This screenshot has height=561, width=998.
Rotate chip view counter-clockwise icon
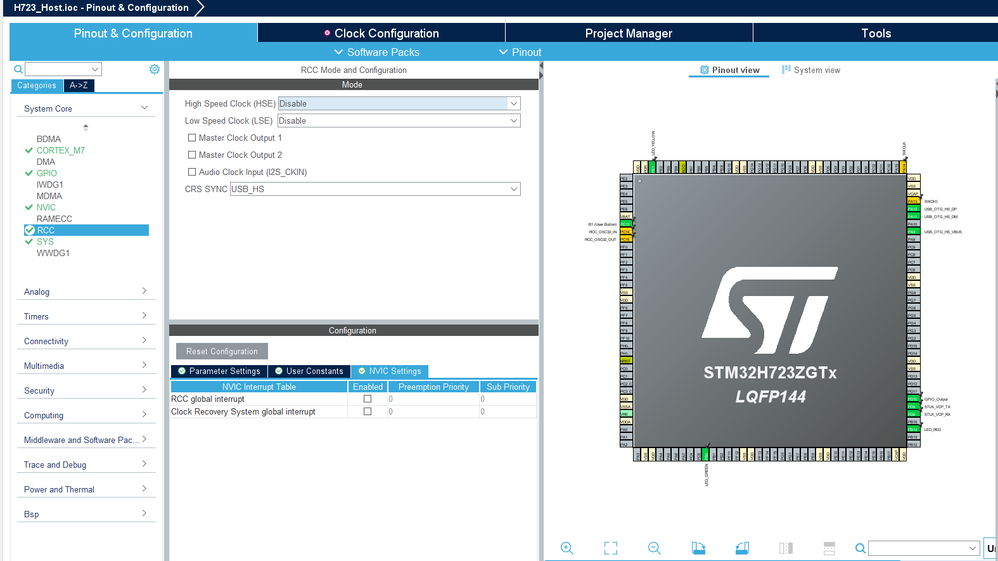click(x=741, y=548)
